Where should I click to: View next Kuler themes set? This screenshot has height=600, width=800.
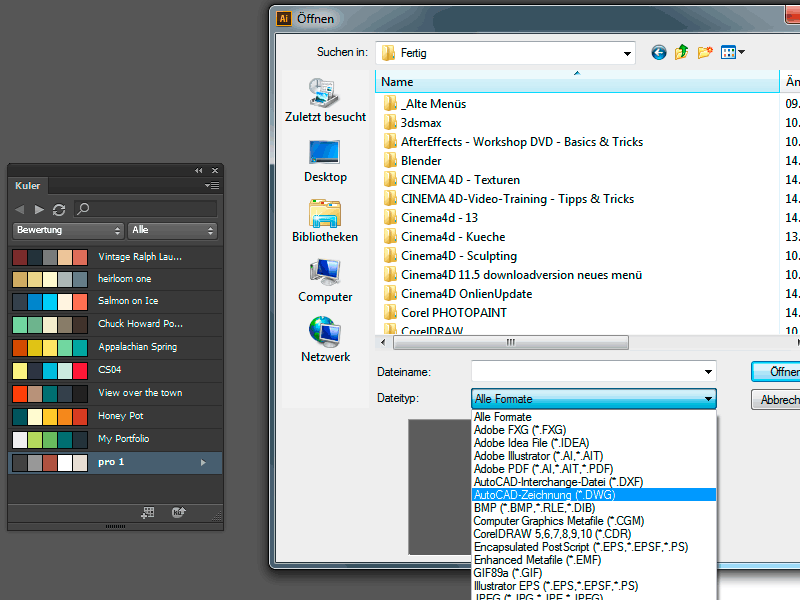coord(39,209)
